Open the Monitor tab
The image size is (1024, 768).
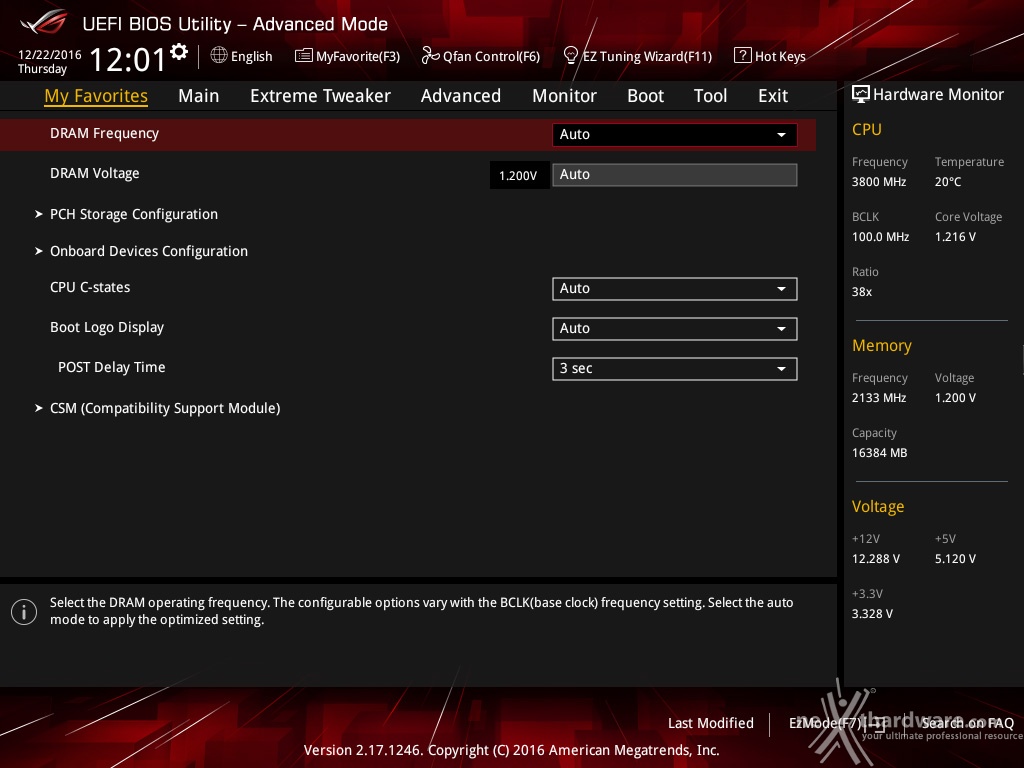[564, 96]
